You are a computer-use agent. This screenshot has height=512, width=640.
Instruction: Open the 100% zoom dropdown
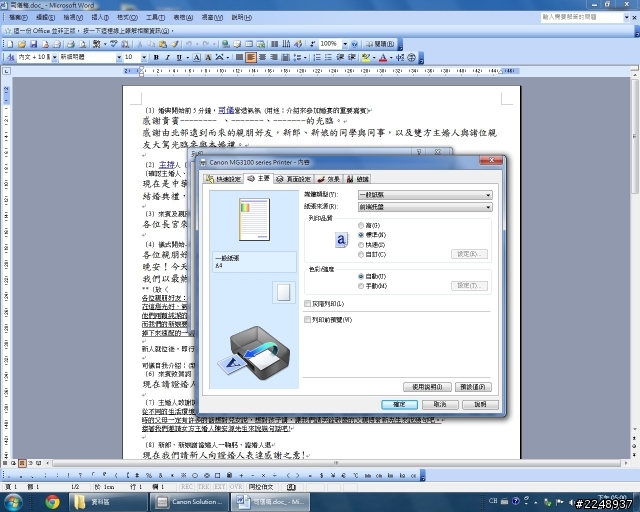point(345,44)
